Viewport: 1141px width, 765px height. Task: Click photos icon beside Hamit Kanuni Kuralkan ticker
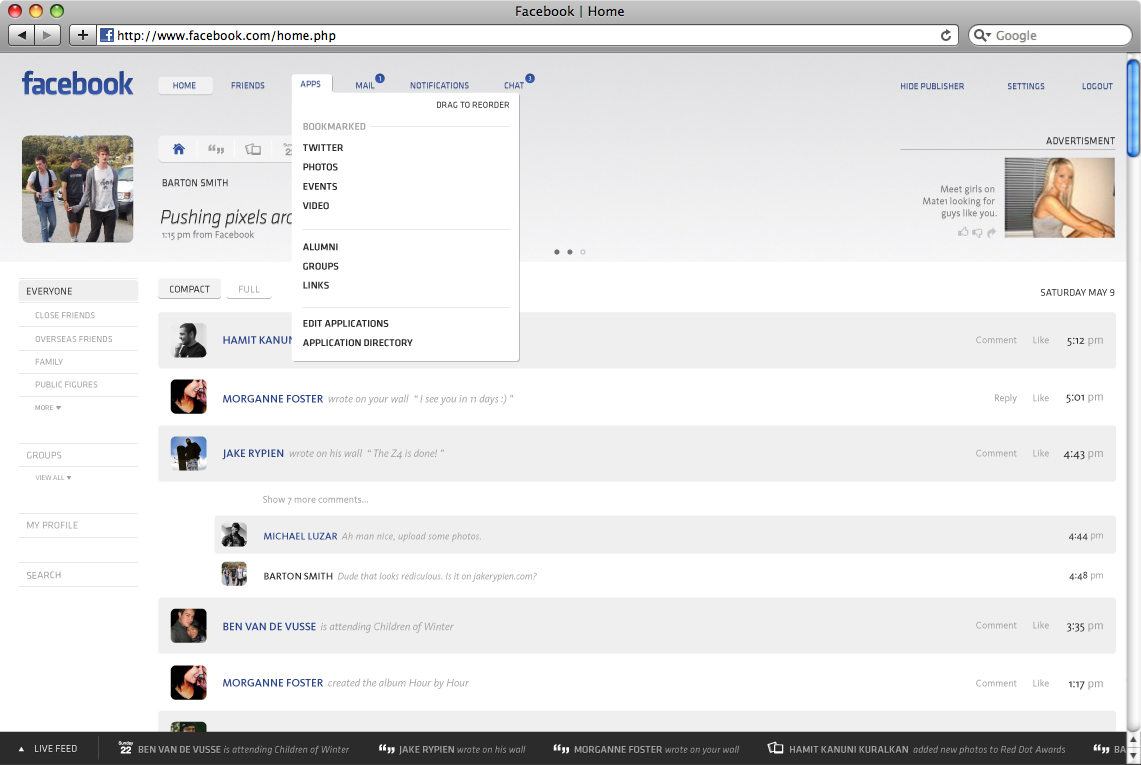tap(776, 748)
